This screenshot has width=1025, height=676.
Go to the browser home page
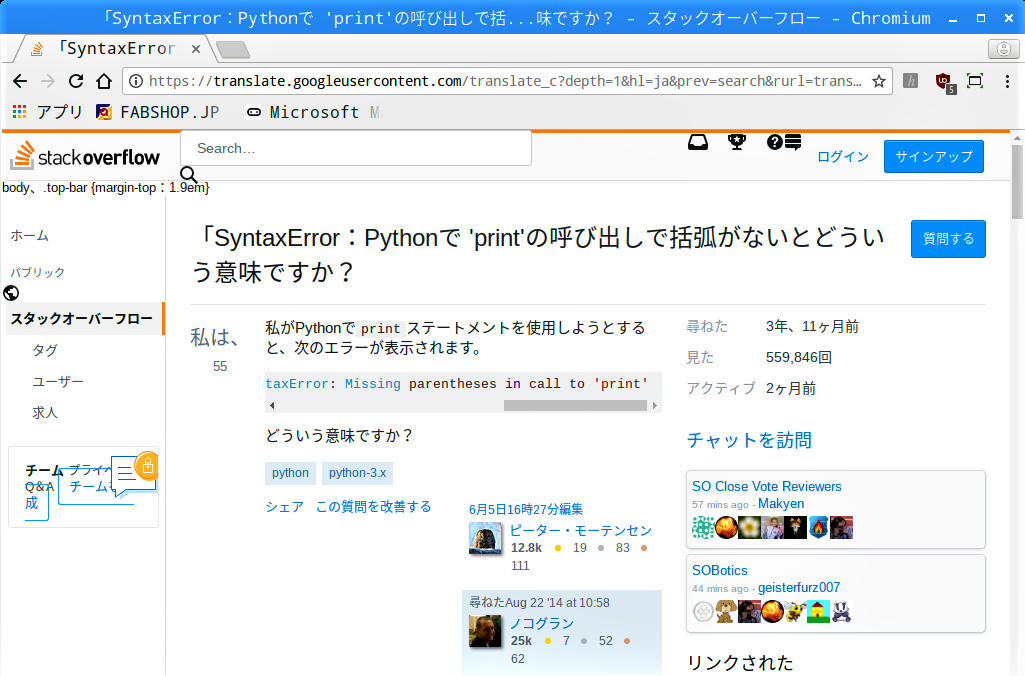pos(104,81)
